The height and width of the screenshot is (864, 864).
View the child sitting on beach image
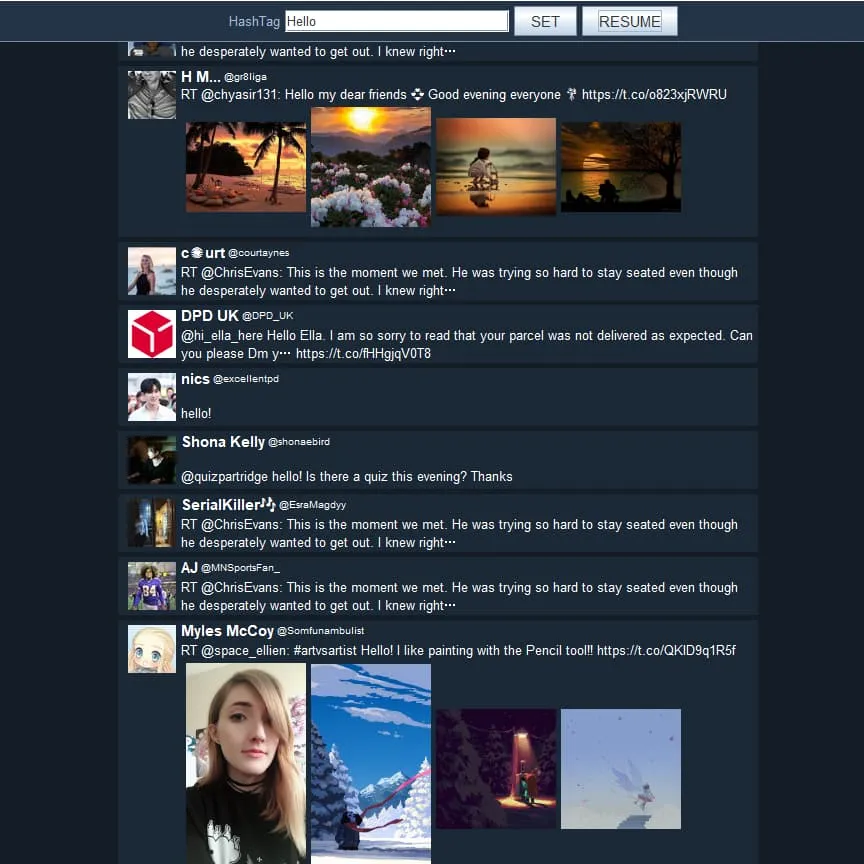496,167
